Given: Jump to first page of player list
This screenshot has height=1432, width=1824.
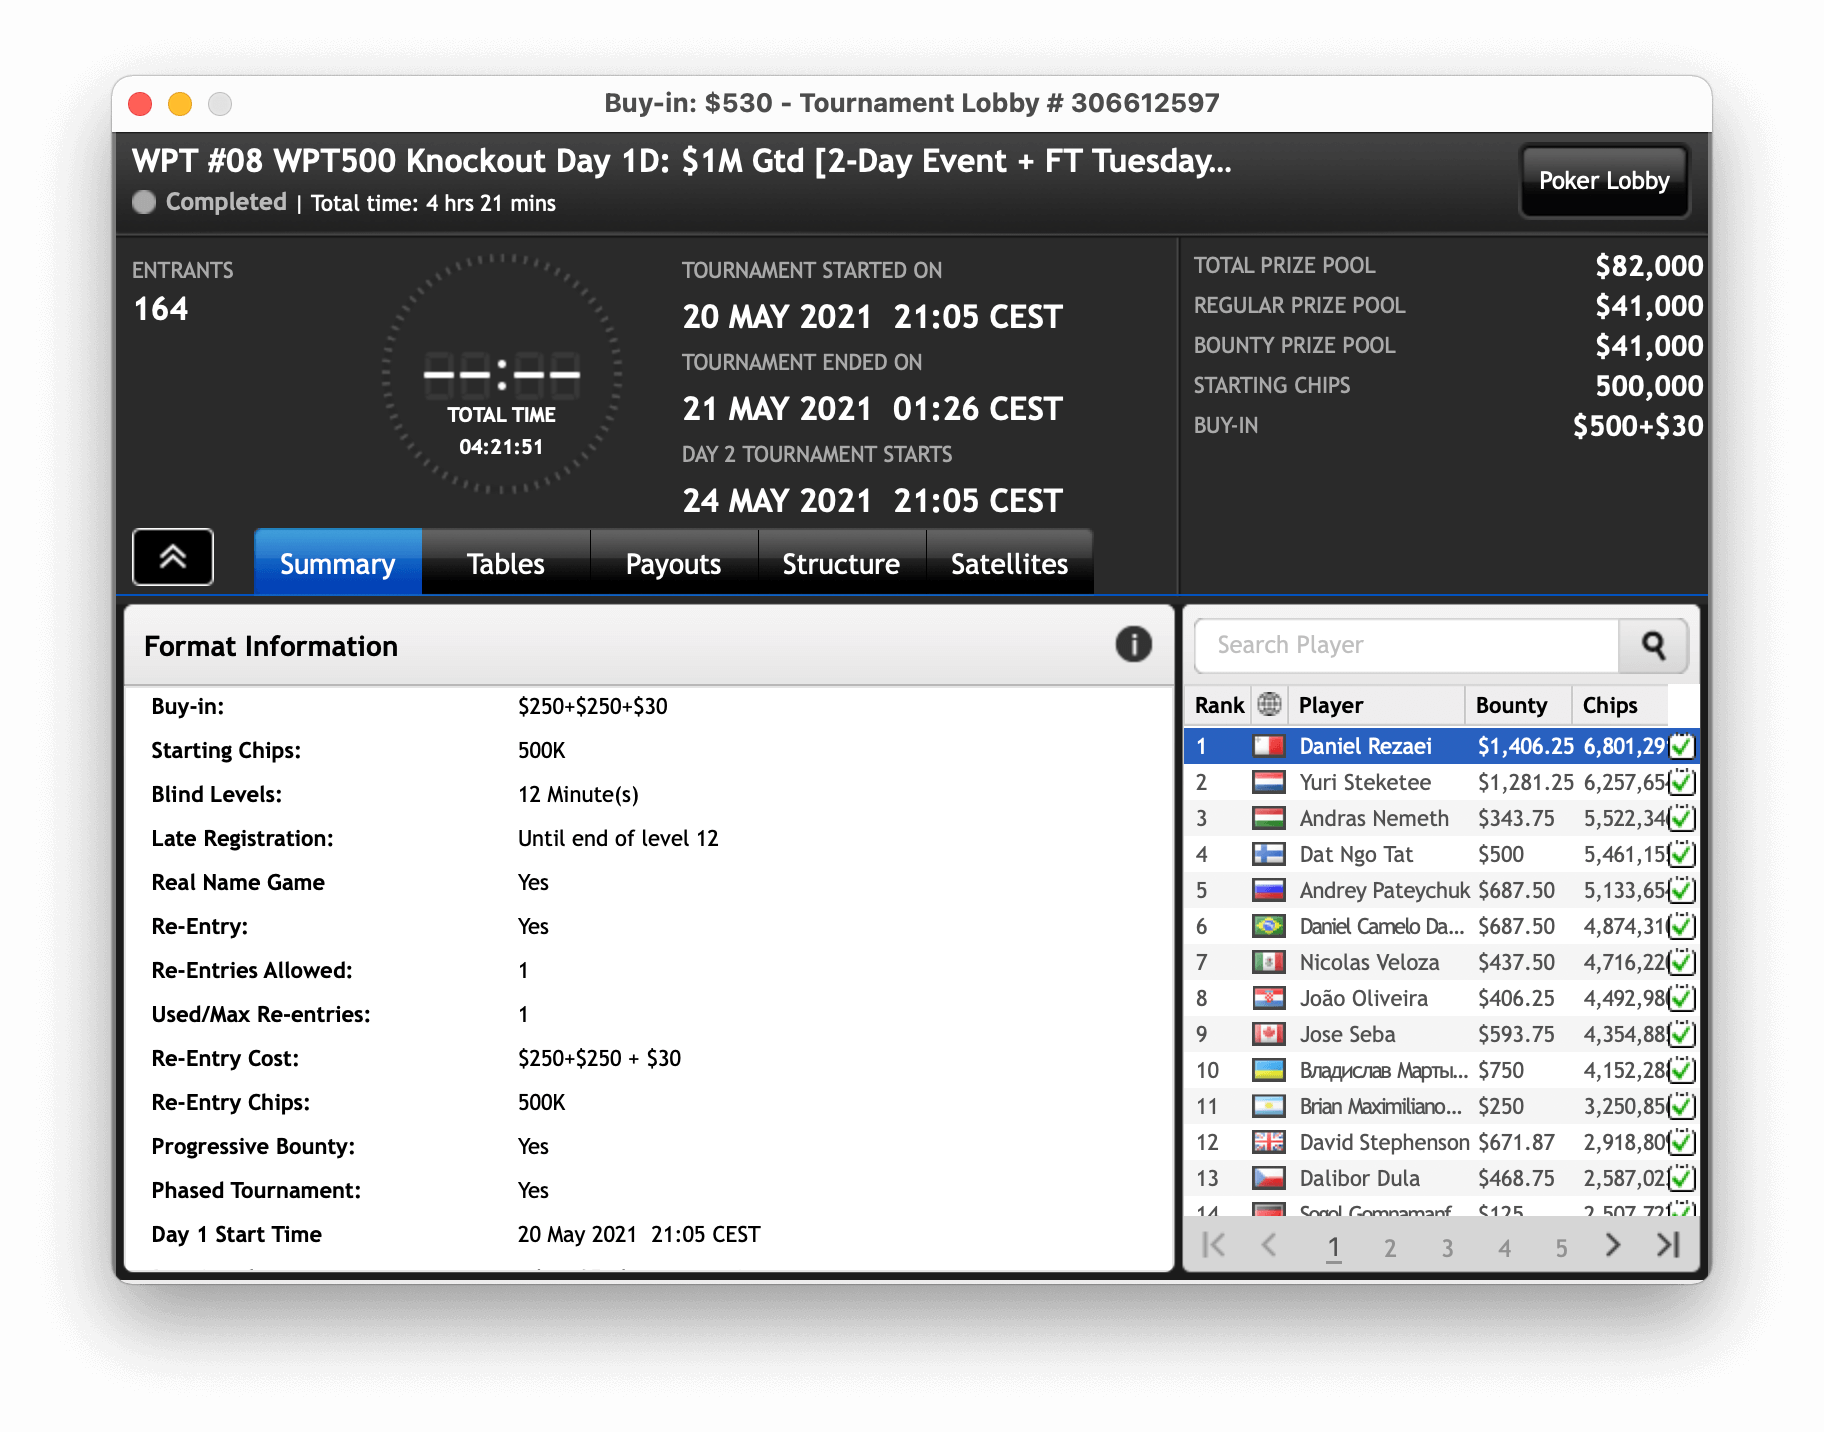Looking at the screenshot, I should (x=1213, y=1245).
